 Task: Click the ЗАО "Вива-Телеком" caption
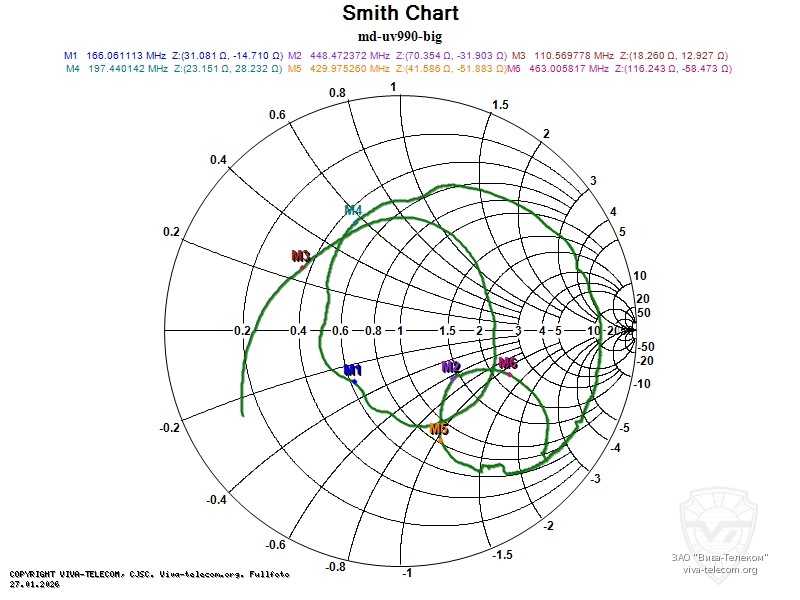coord(720,557)
